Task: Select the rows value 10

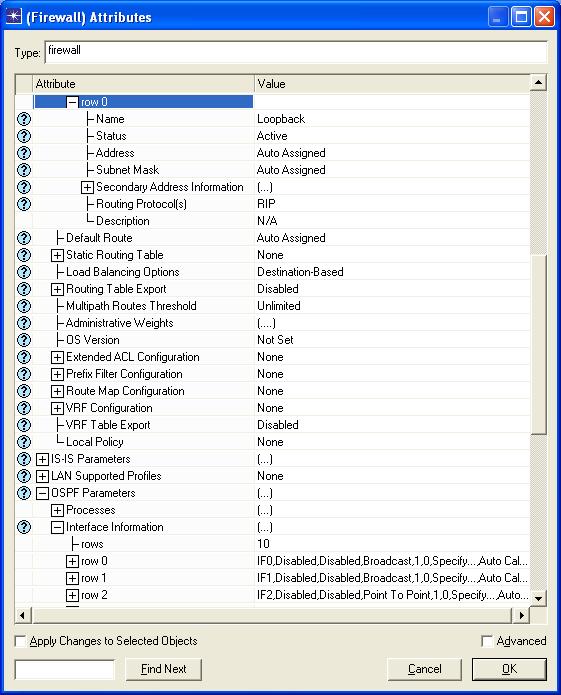Action: [263, 544]
